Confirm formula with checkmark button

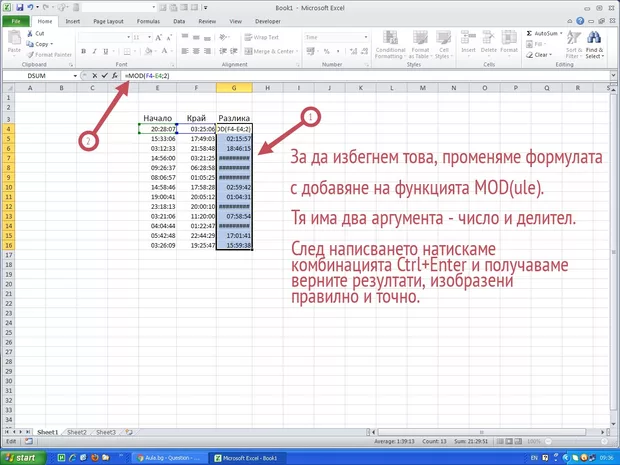tap(104, 76)
